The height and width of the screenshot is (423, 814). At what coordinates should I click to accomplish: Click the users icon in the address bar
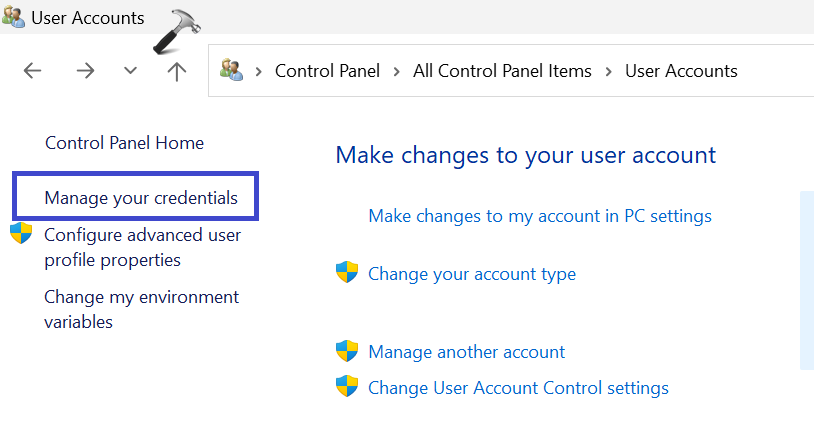click(x=232, y=70)
